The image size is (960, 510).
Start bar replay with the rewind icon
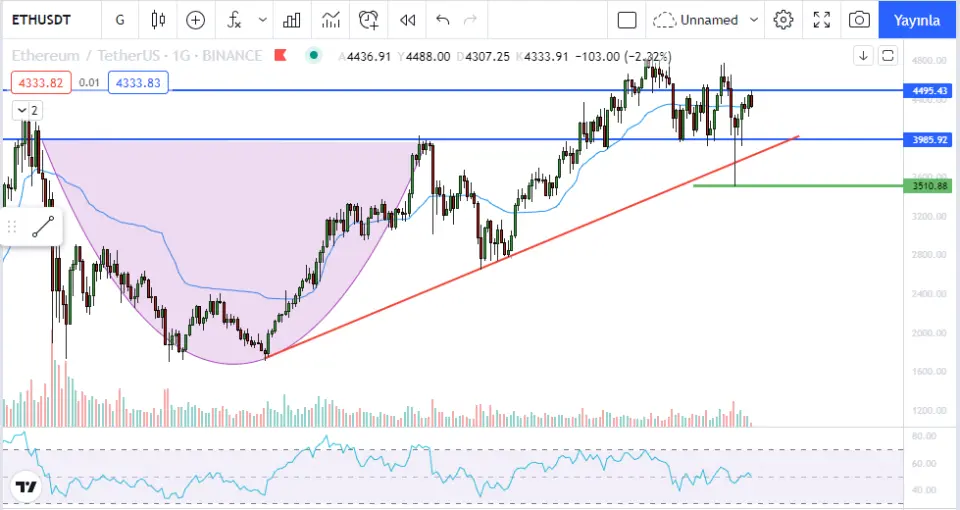tap(407, 20)
